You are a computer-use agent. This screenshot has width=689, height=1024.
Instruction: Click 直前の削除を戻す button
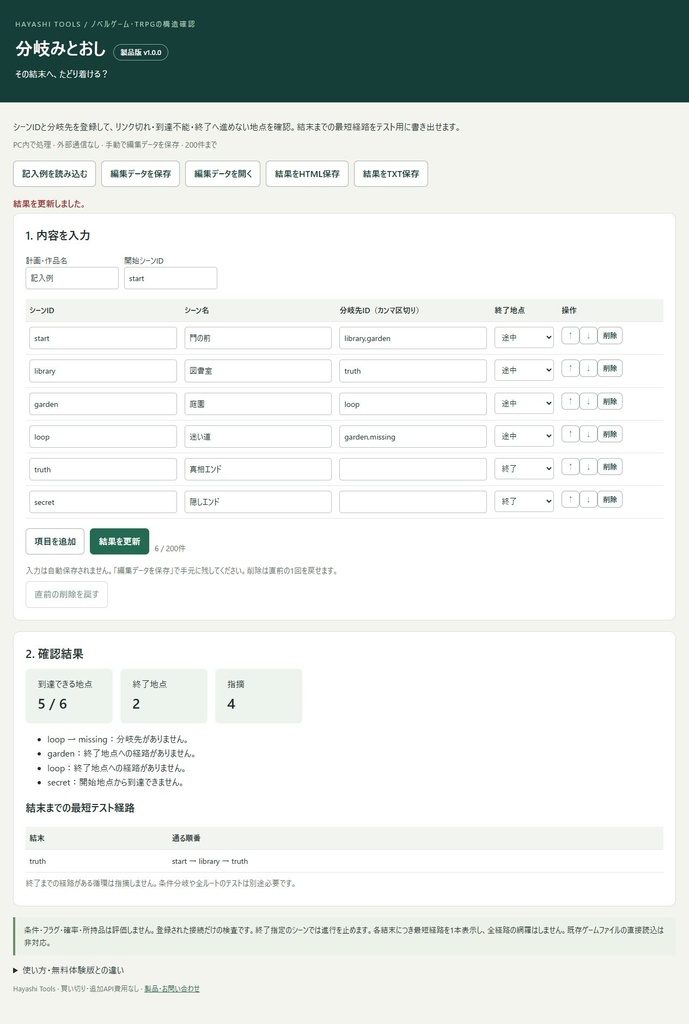pos(67,594)
